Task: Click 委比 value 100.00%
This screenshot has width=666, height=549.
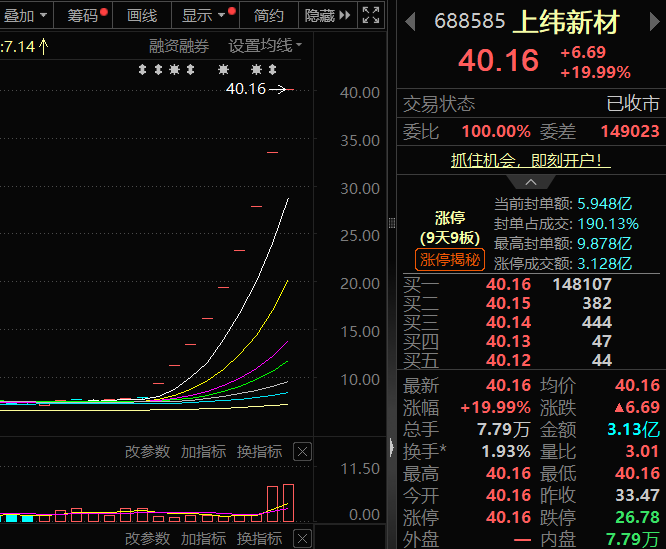Action: (496, 131)
